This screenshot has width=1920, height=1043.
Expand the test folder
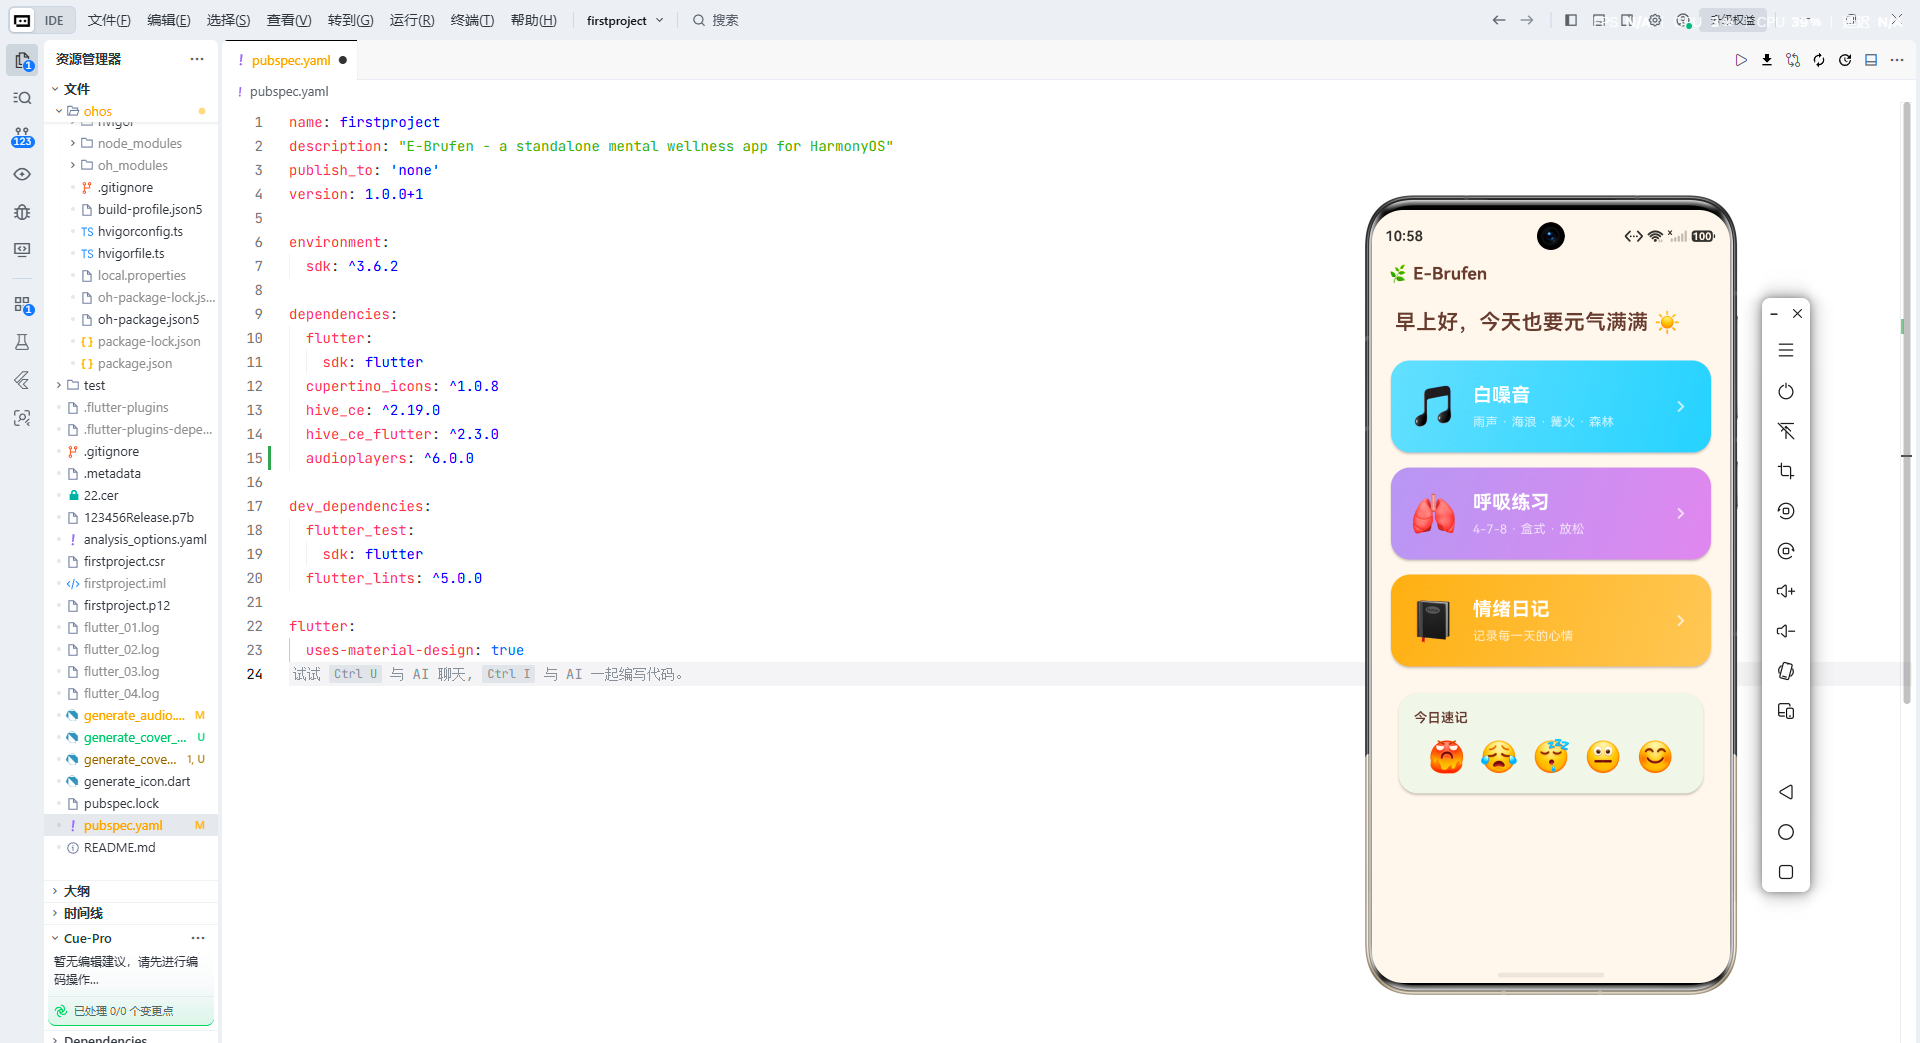pos(59,385)
